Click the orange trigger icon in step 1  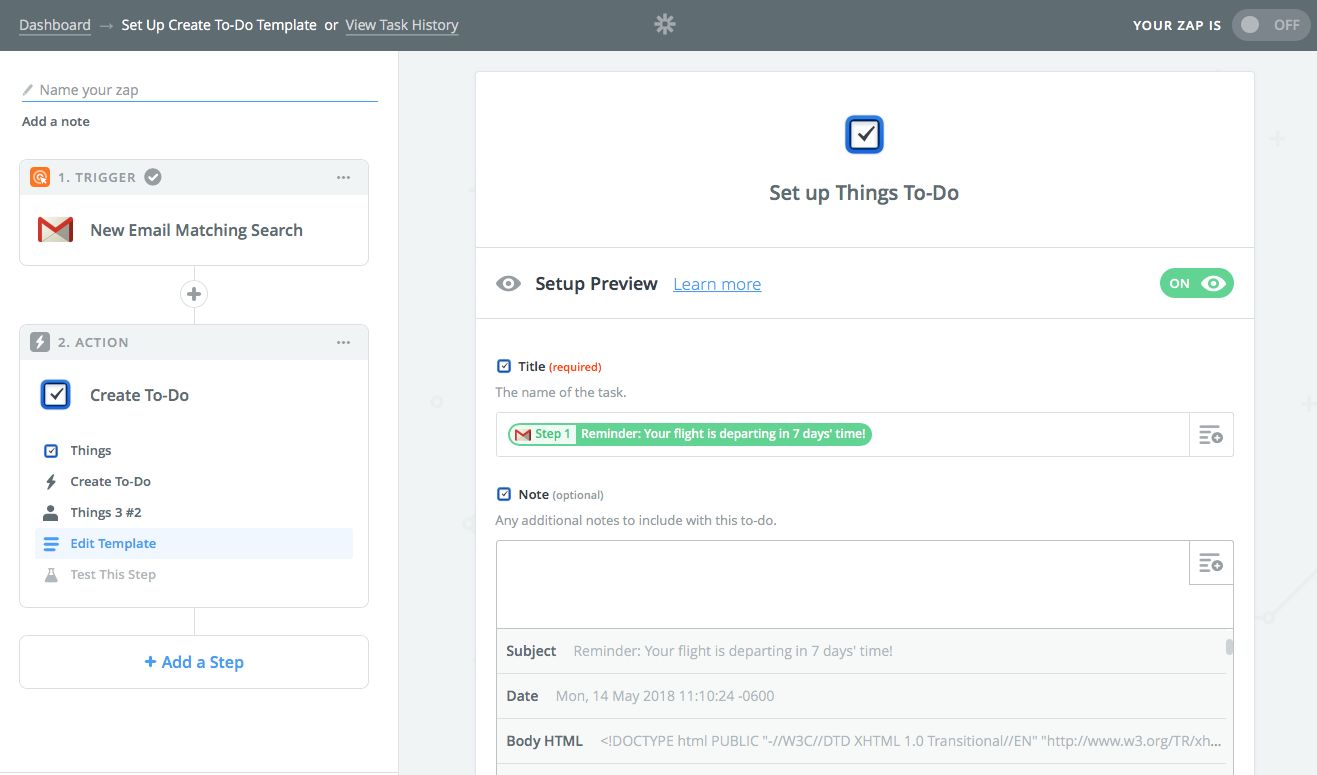pyautogui.click(x=40, y=177)
